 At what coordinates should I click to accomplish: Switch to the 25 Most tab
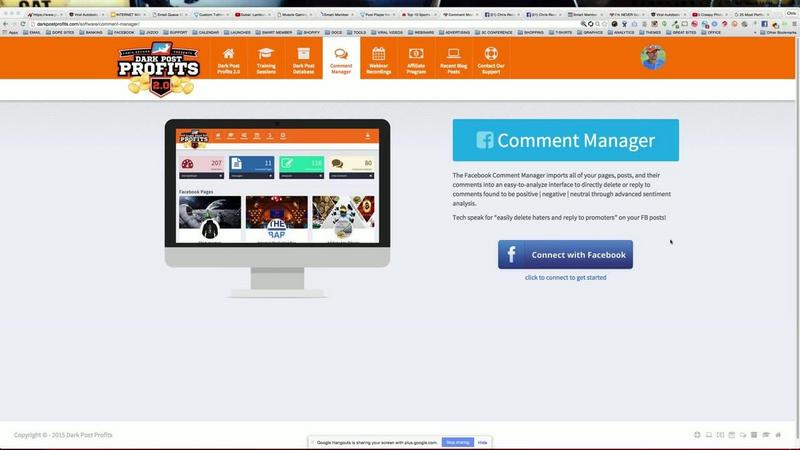point(752,15)
